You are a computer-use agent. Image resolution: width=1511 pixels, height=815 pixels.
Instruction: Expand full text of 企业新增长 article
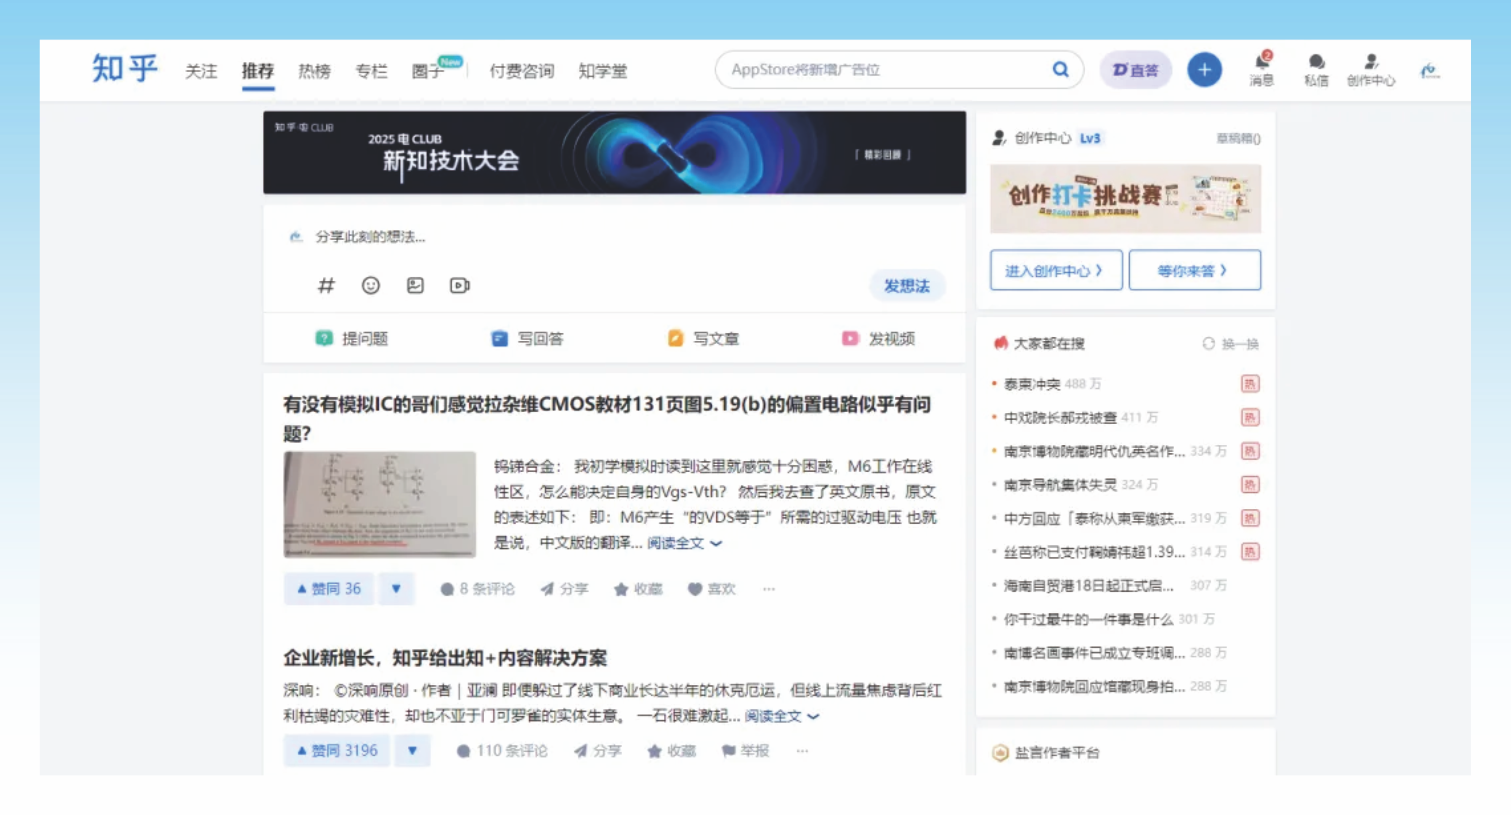coord(781,716)
